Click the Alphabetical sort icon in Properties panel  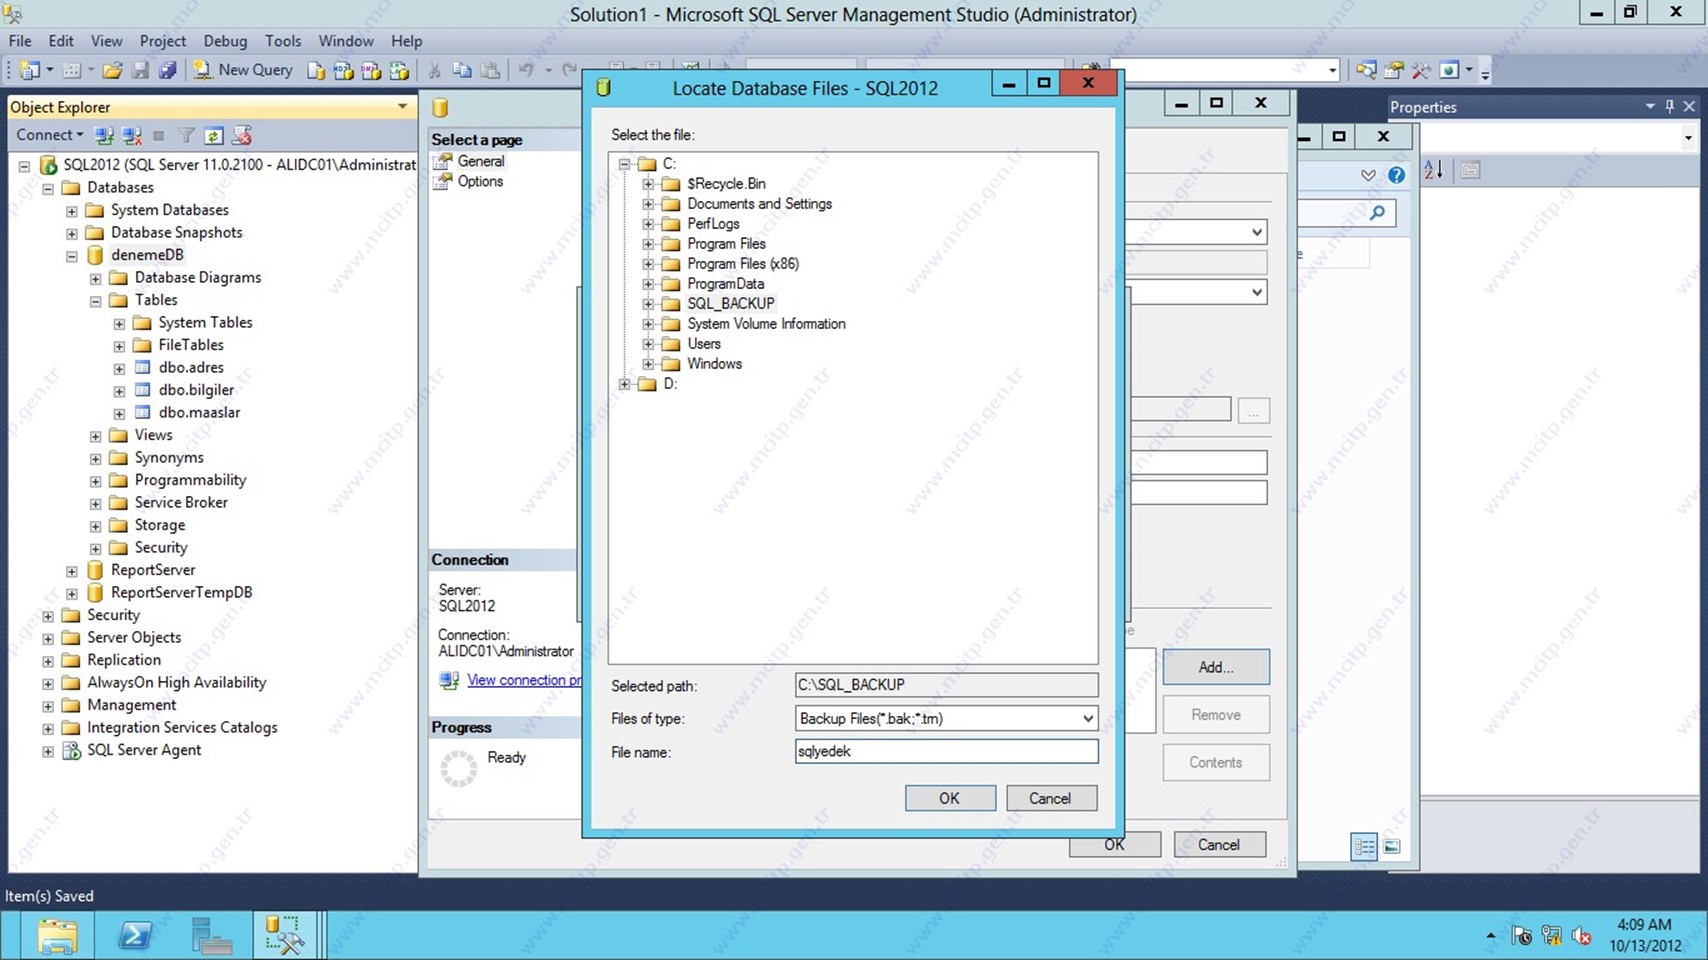(1434, 171)
